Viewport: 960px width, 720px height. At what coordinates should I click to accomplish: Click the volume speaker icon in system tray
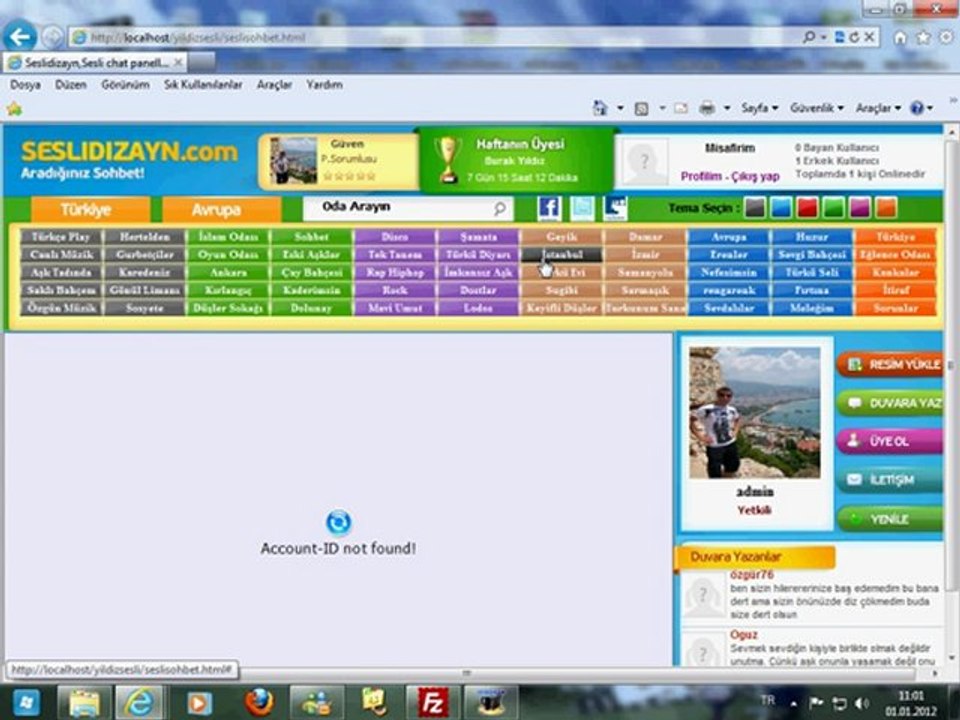point(862,703)
